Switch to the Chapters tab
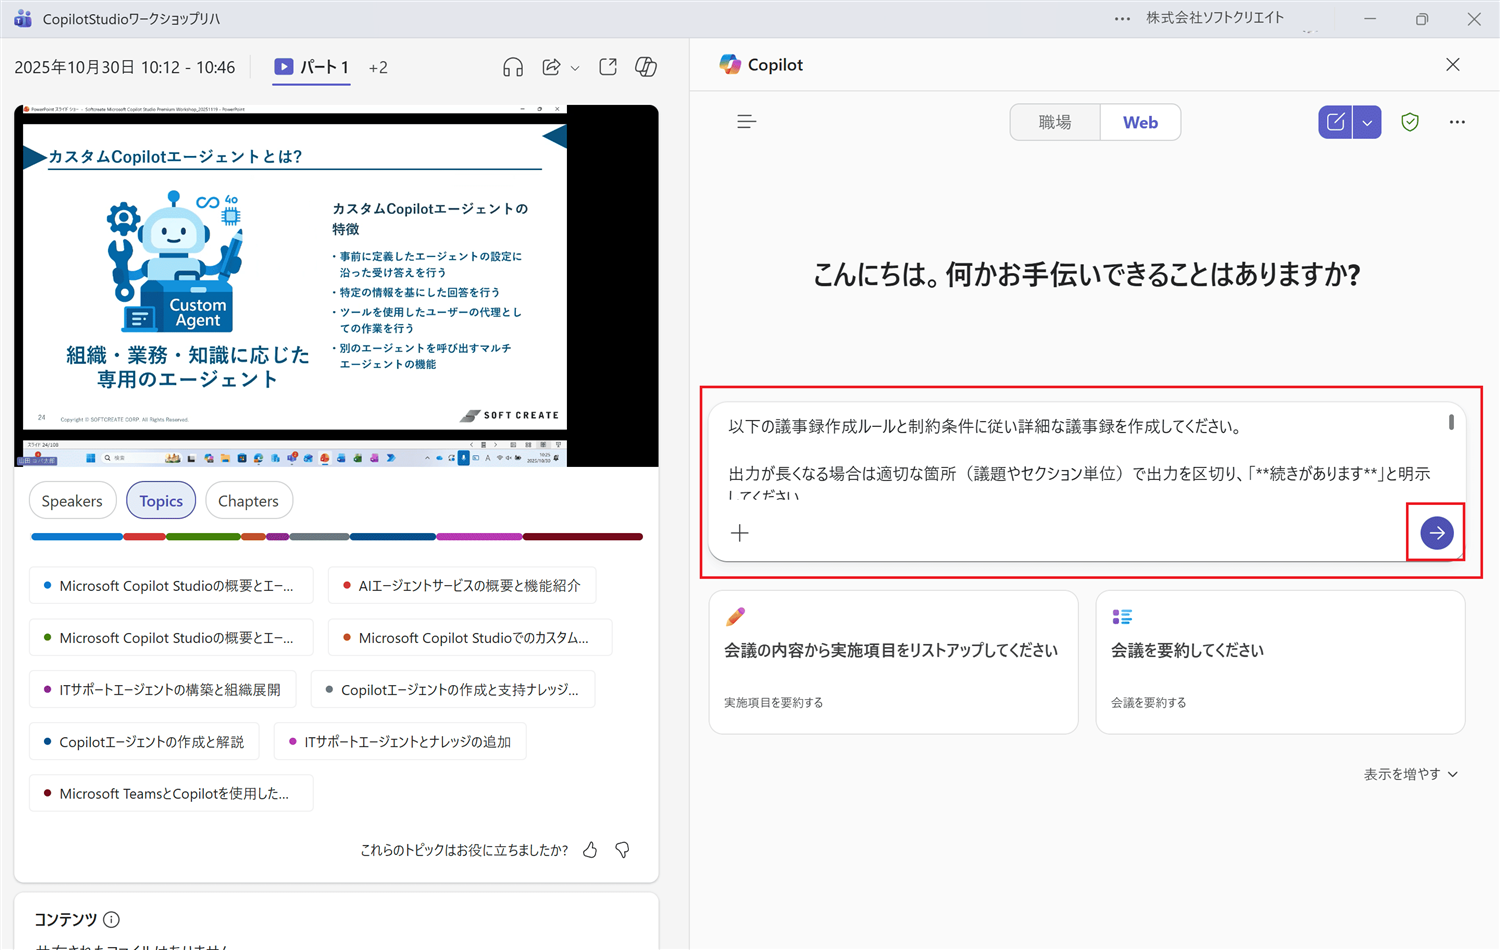 [248, 500]
